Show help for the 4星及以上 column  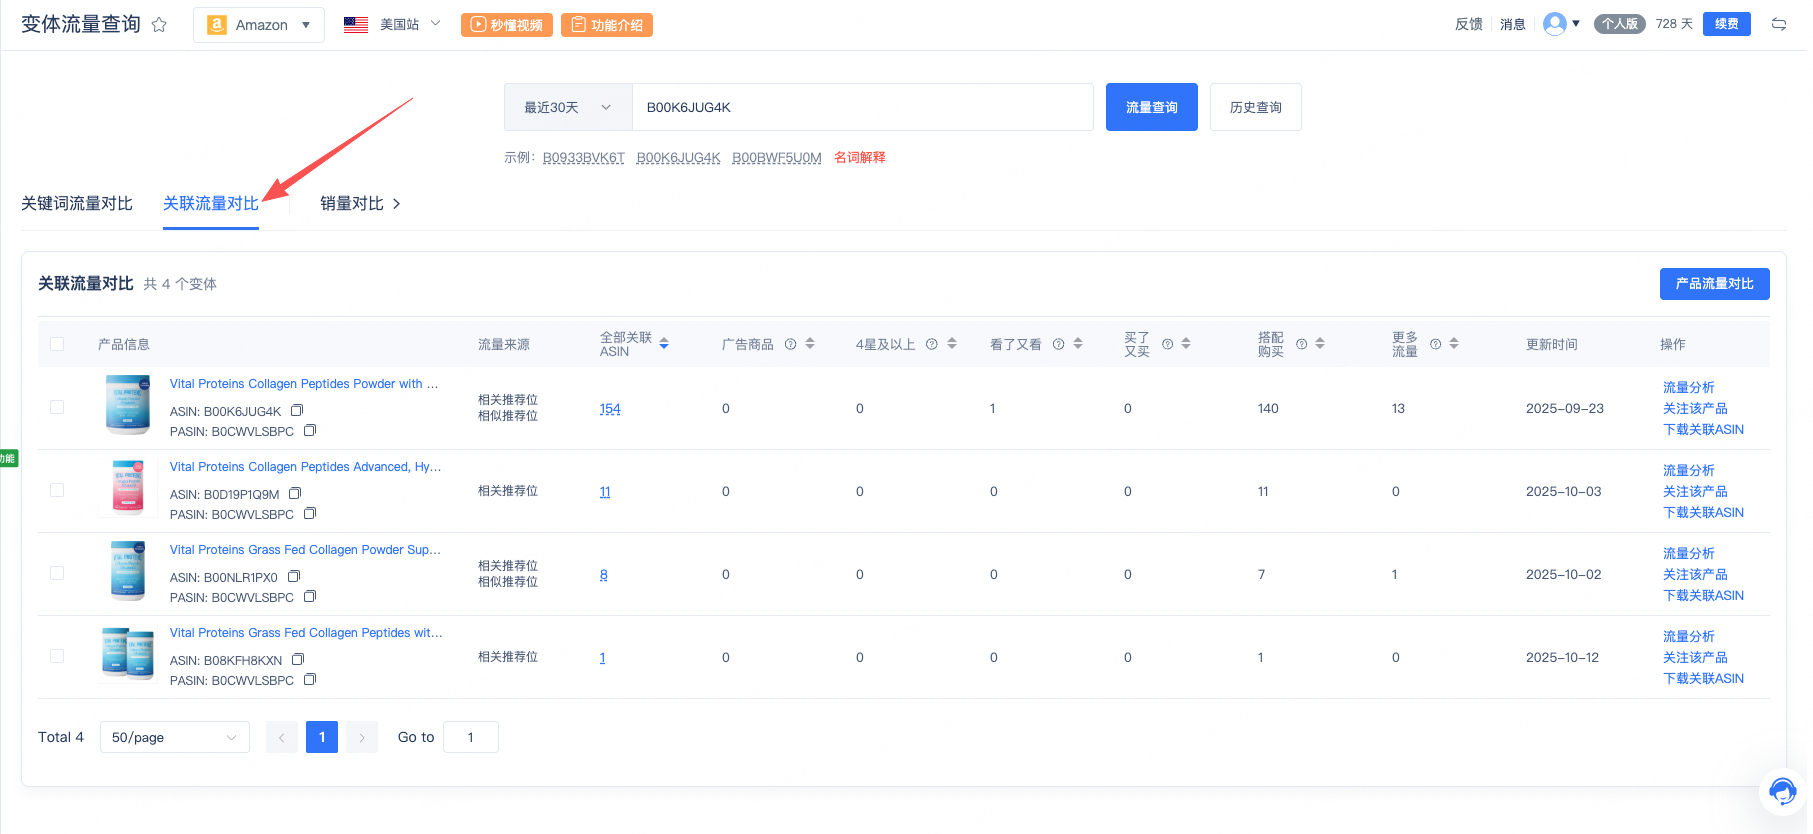[931, 344]
